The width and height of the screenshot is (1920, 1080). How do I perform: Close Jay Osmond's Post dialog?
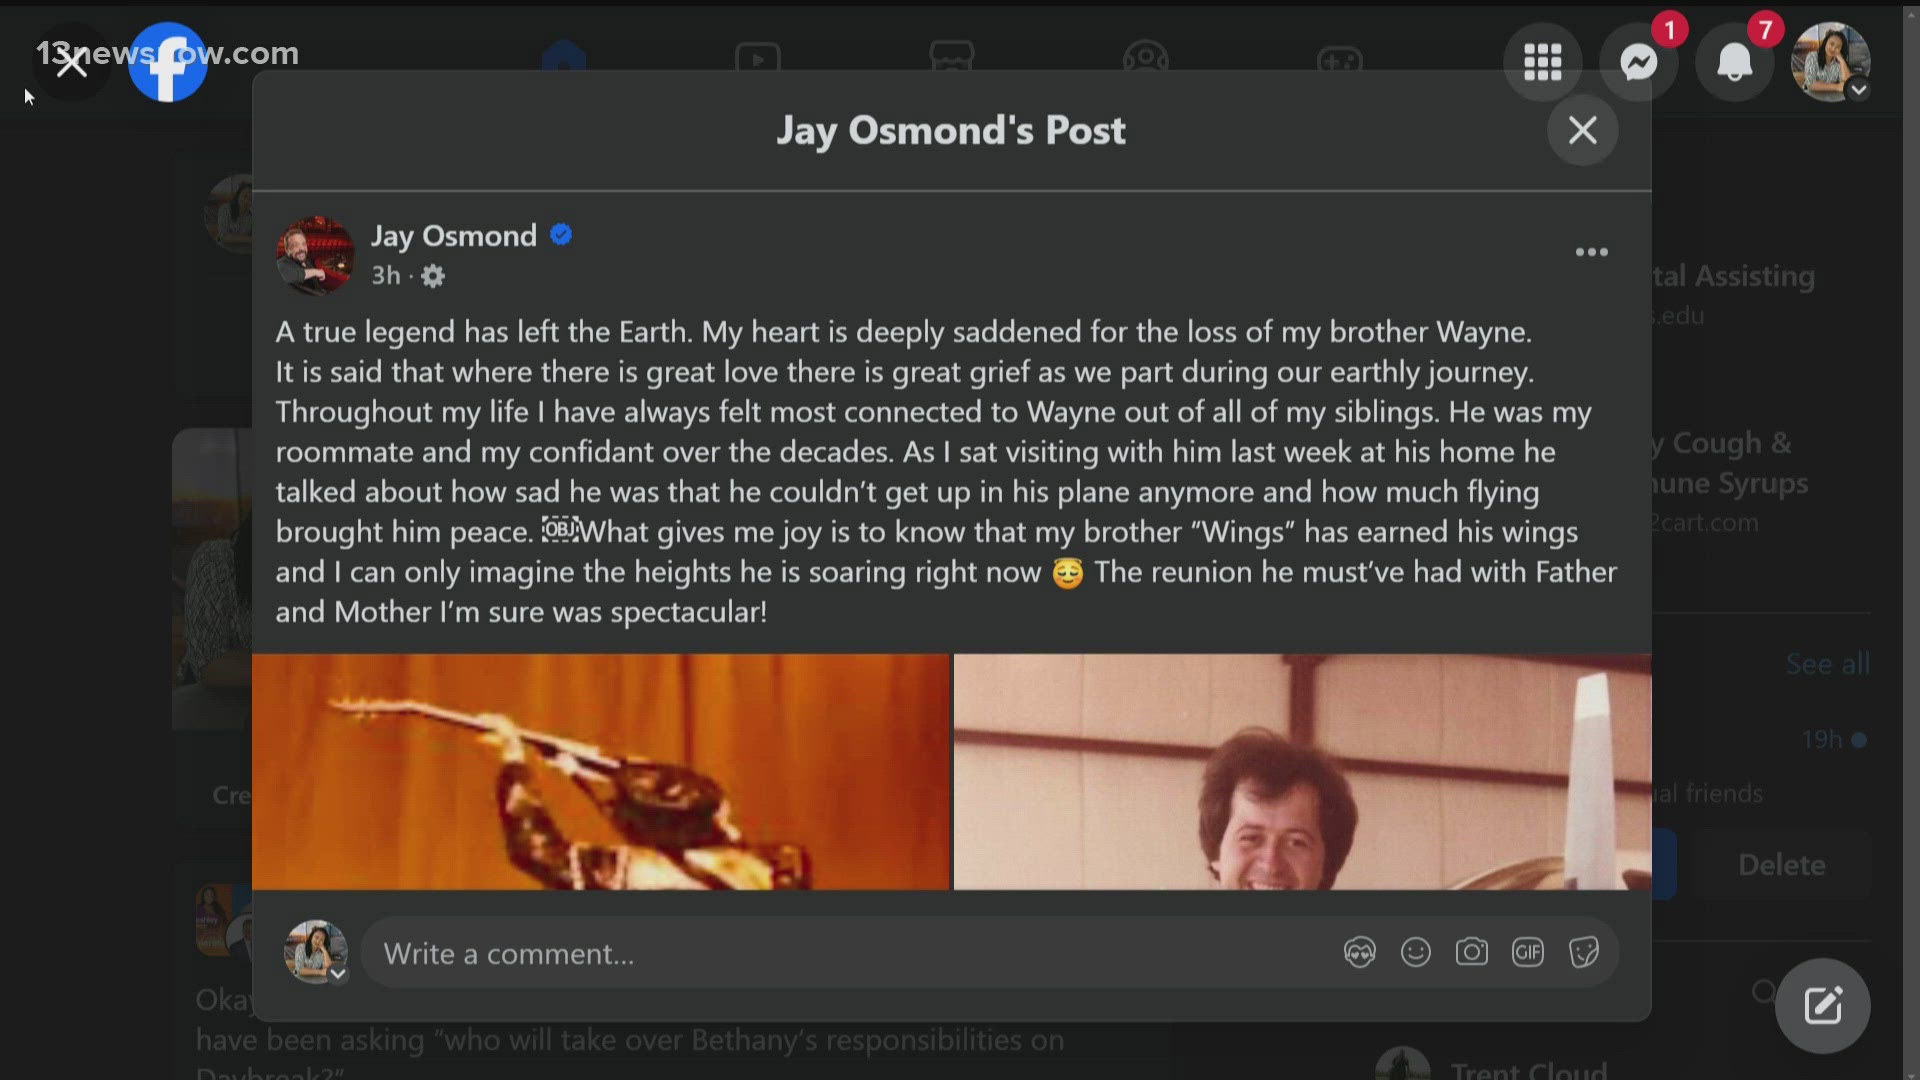[1583, 130]
